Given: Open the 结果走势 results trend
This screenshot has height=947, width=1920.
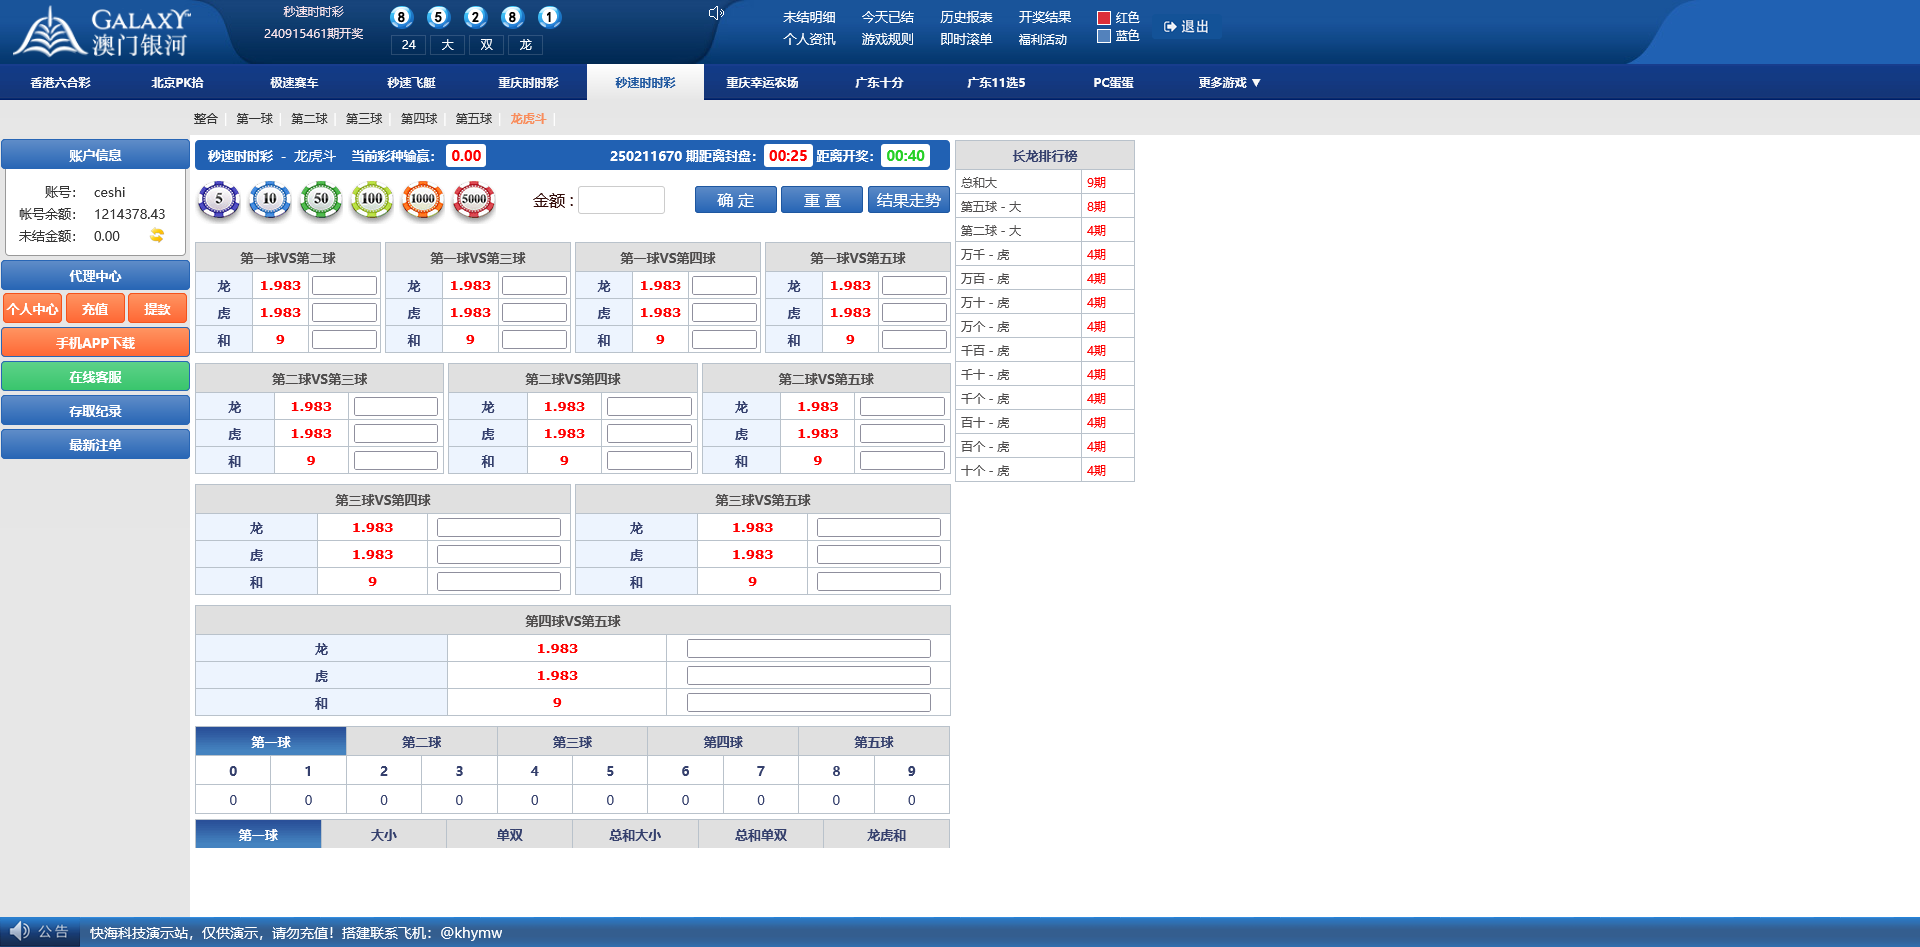Looking at the screenshot, I should (908, 200).
